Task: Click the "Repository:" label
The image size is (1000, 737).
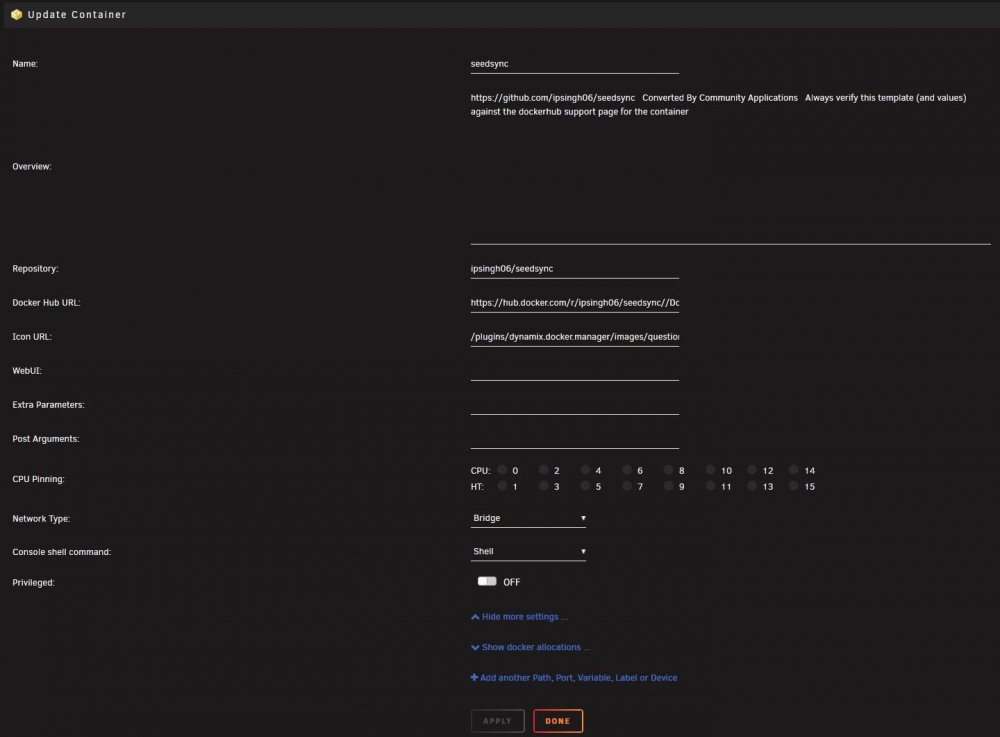Action: [x=35, y=268]
